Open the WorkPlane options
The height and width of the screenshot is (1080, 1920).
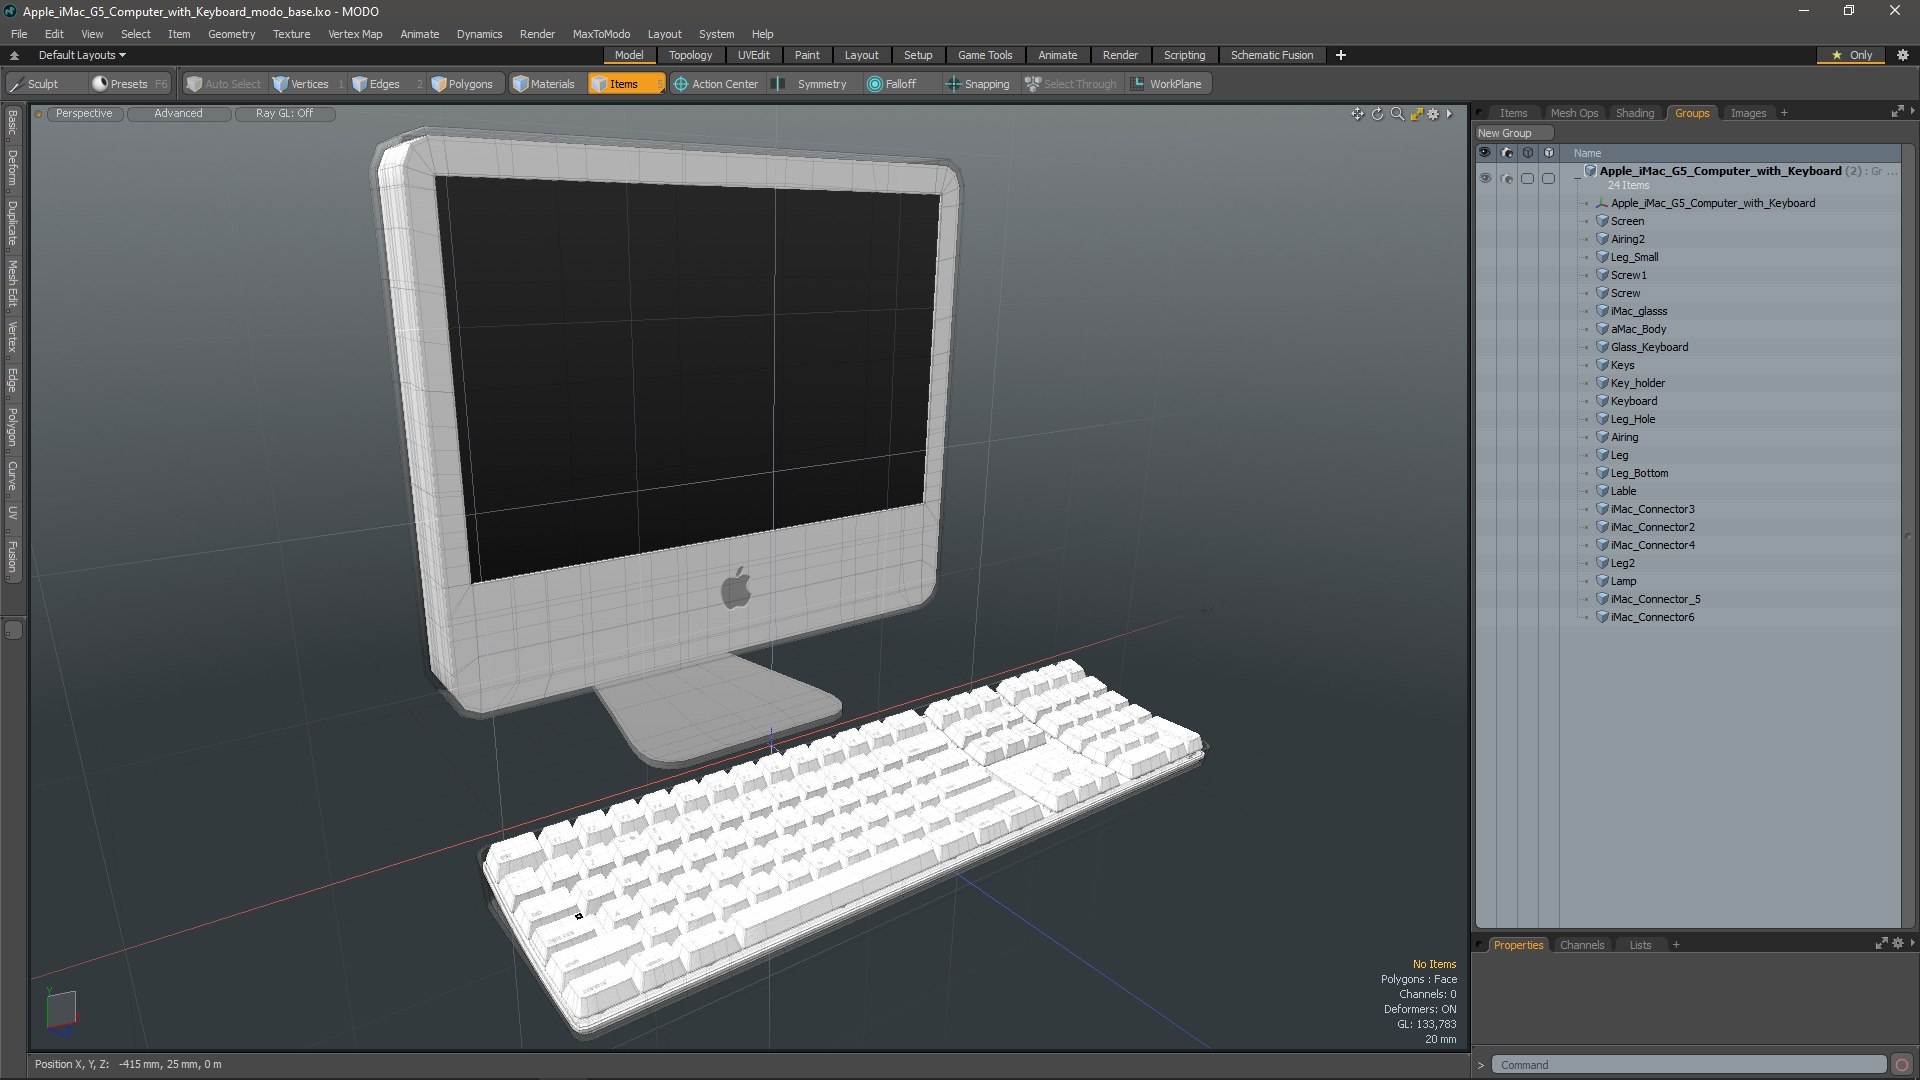point(1166,84)
